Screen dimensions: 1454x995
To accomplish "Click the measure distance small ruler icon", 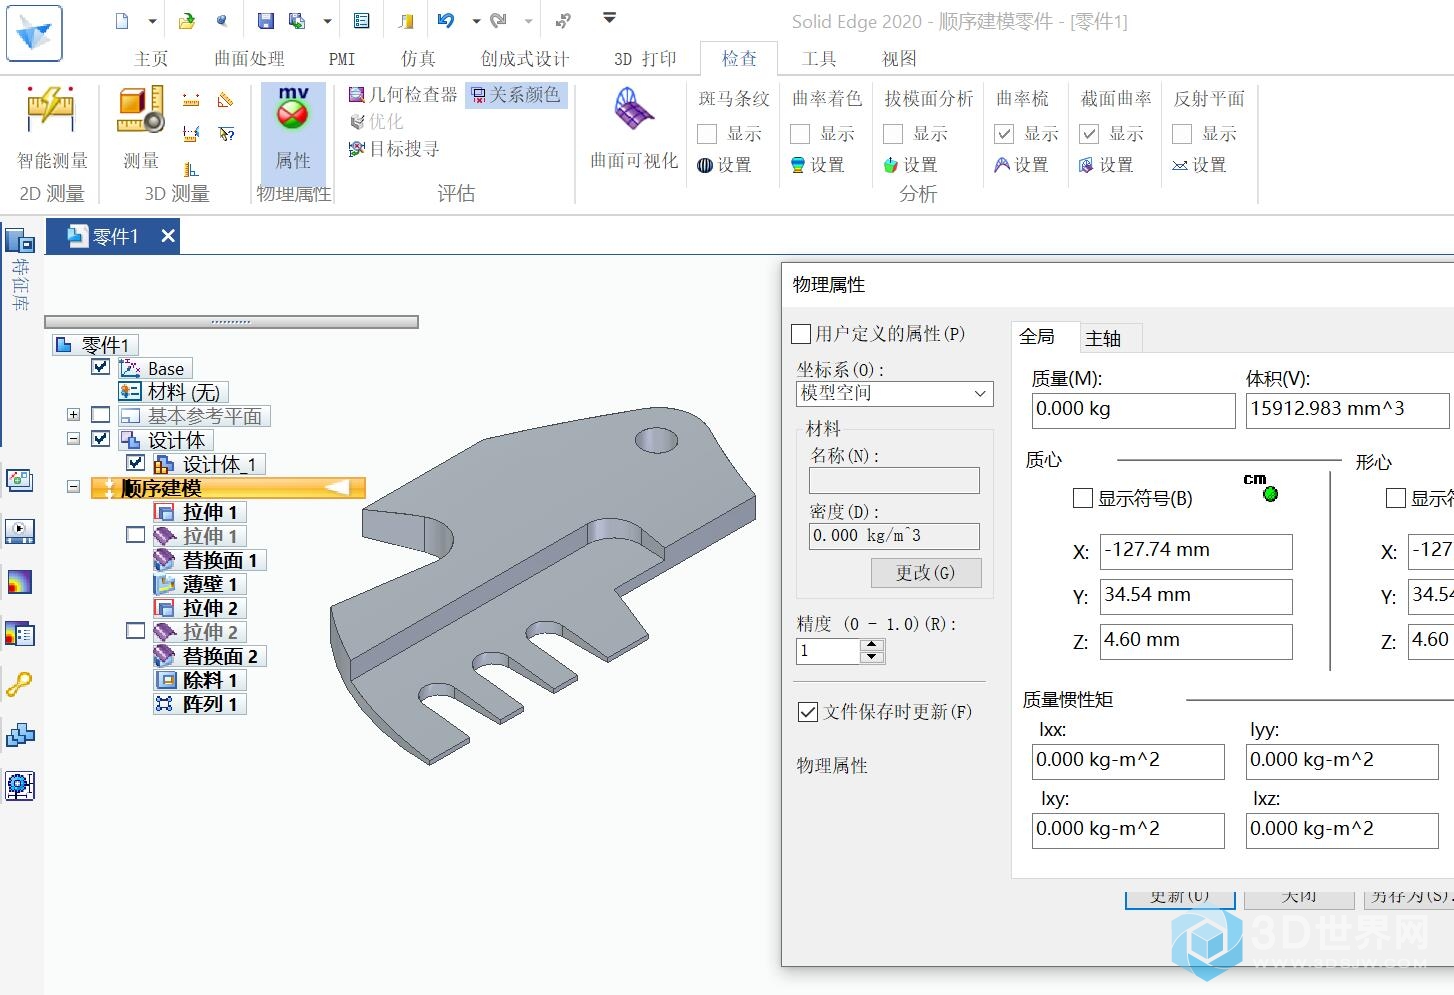I will (191, 101).
